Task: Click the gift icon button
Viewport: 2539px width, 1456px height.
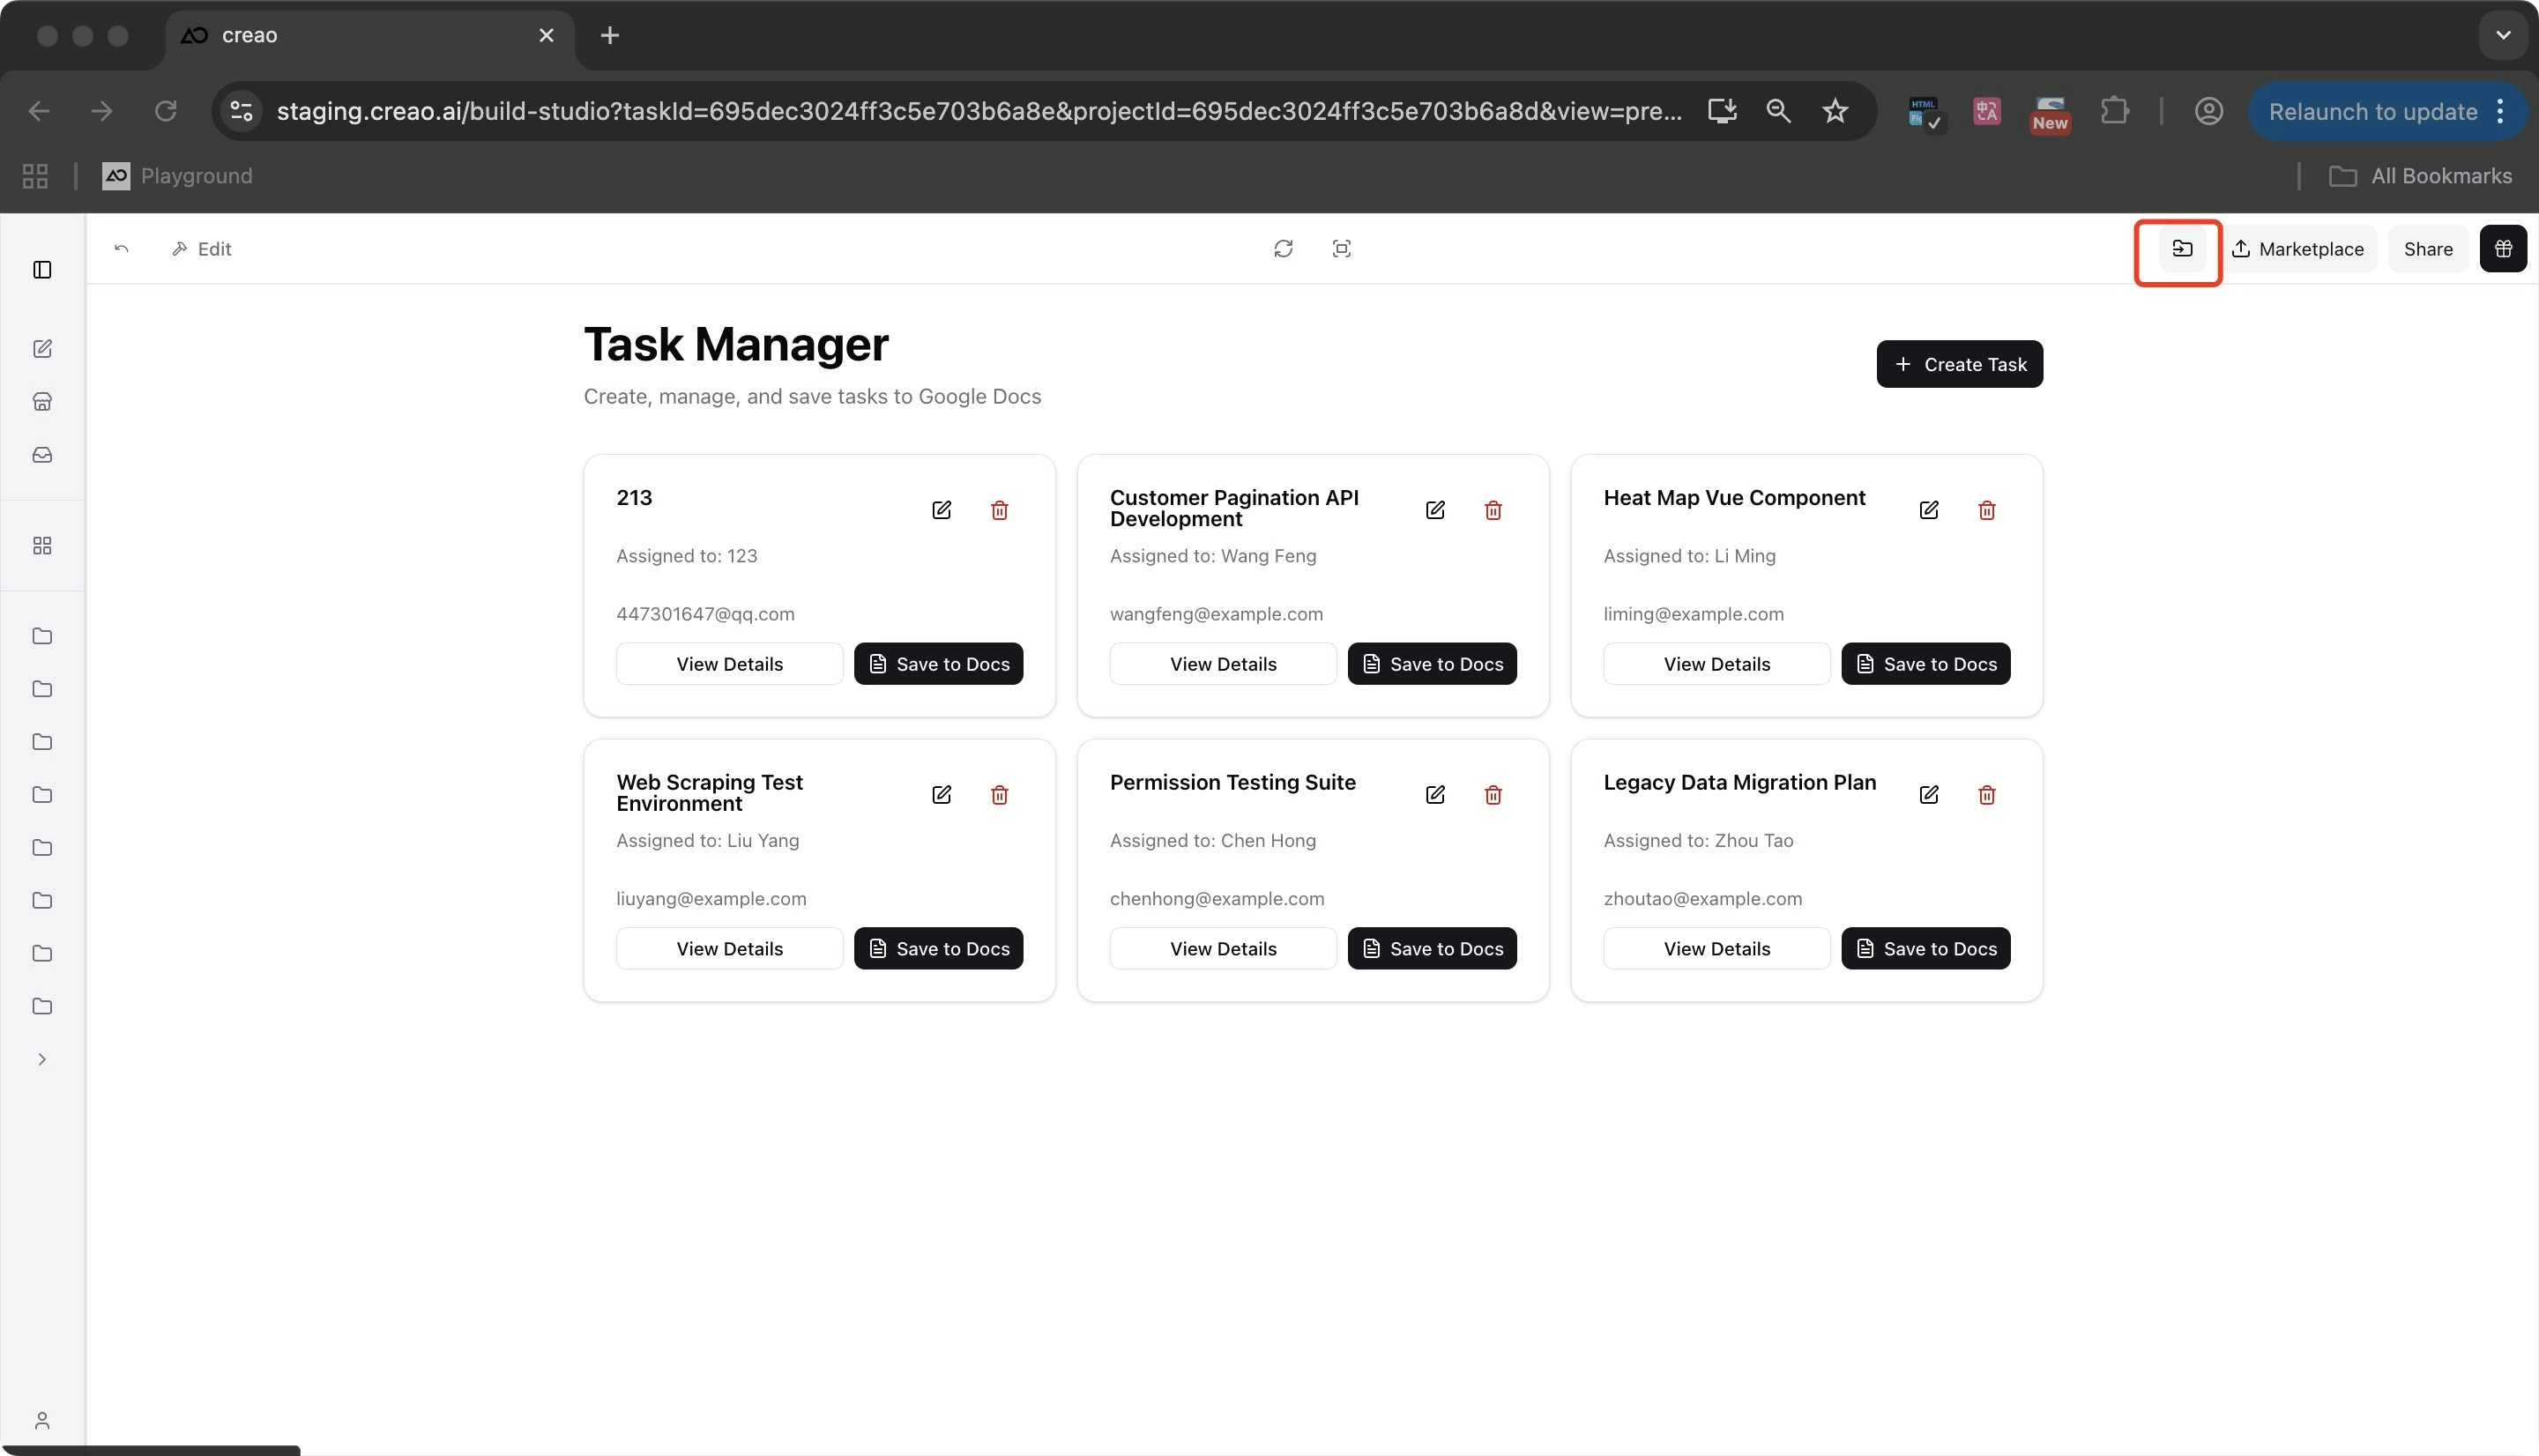Action: pyautogui.click(x=2502, y=249)
